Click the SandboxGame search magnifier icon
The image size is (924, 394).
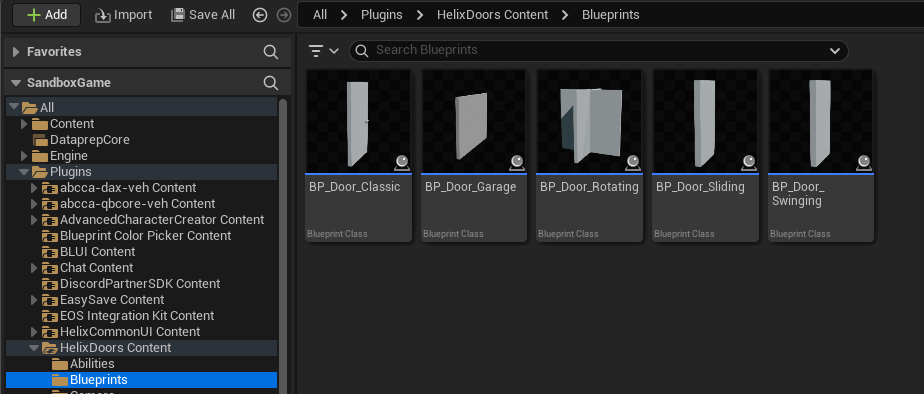tap(270, 82)
